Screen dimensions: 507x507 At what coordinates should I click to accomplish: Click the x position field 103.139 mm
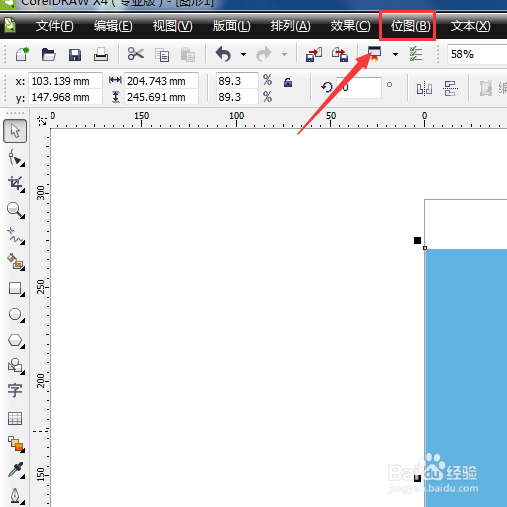tap(65, 81)
